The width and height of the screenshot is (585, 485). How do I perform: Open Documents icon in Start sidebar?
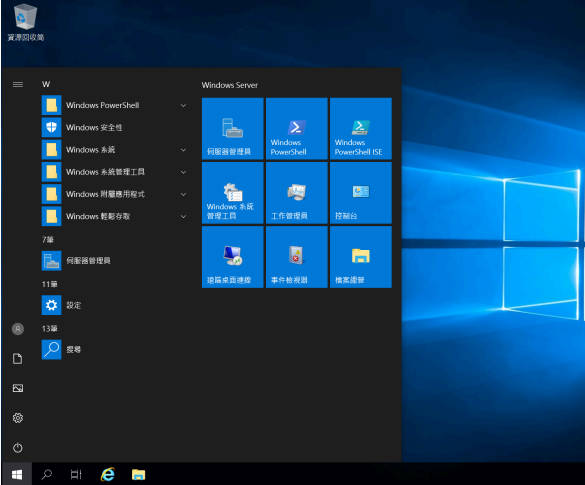[18, 359]
